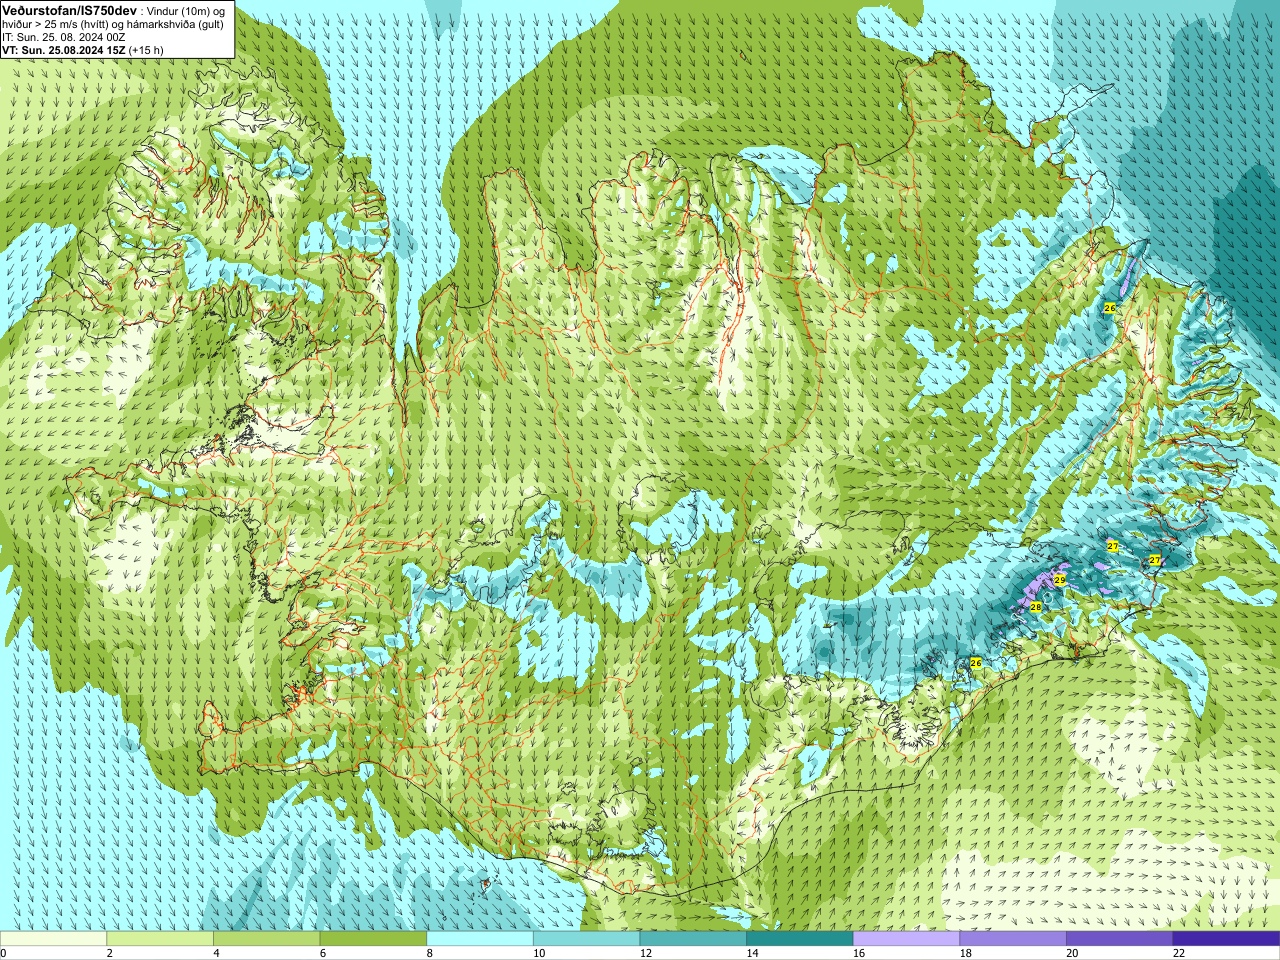Select the VT: Sun. 25.08.2024 15Z valid time
Image resolution: width=1280 pixels, height=960 pixels.
[x=63, y=49]
